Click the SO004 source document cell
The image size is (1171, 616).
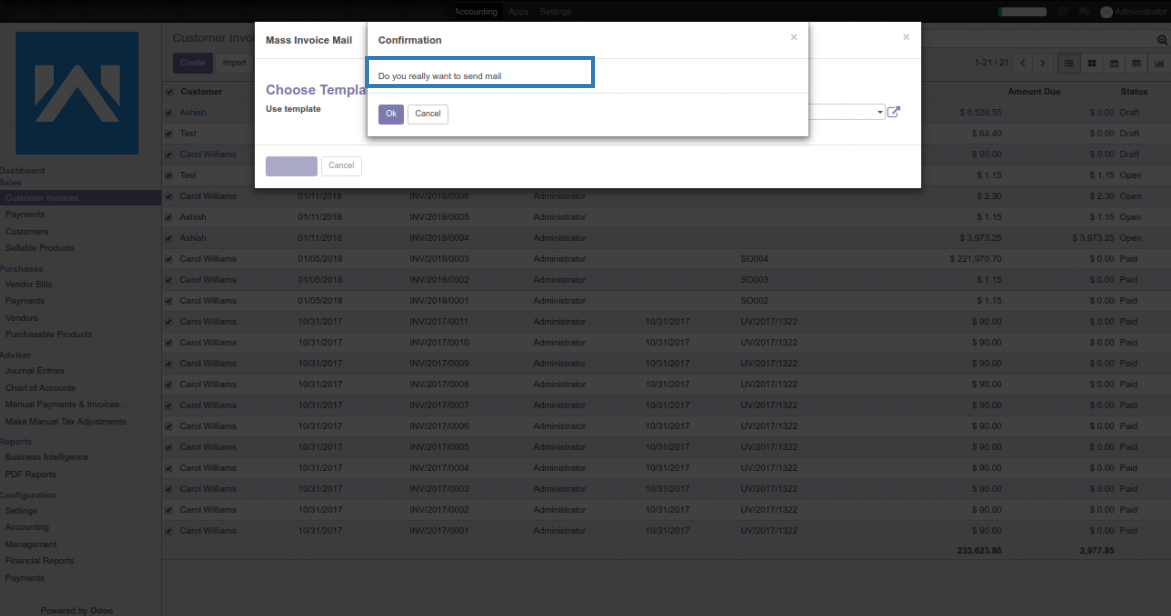(x=754, y=259)
